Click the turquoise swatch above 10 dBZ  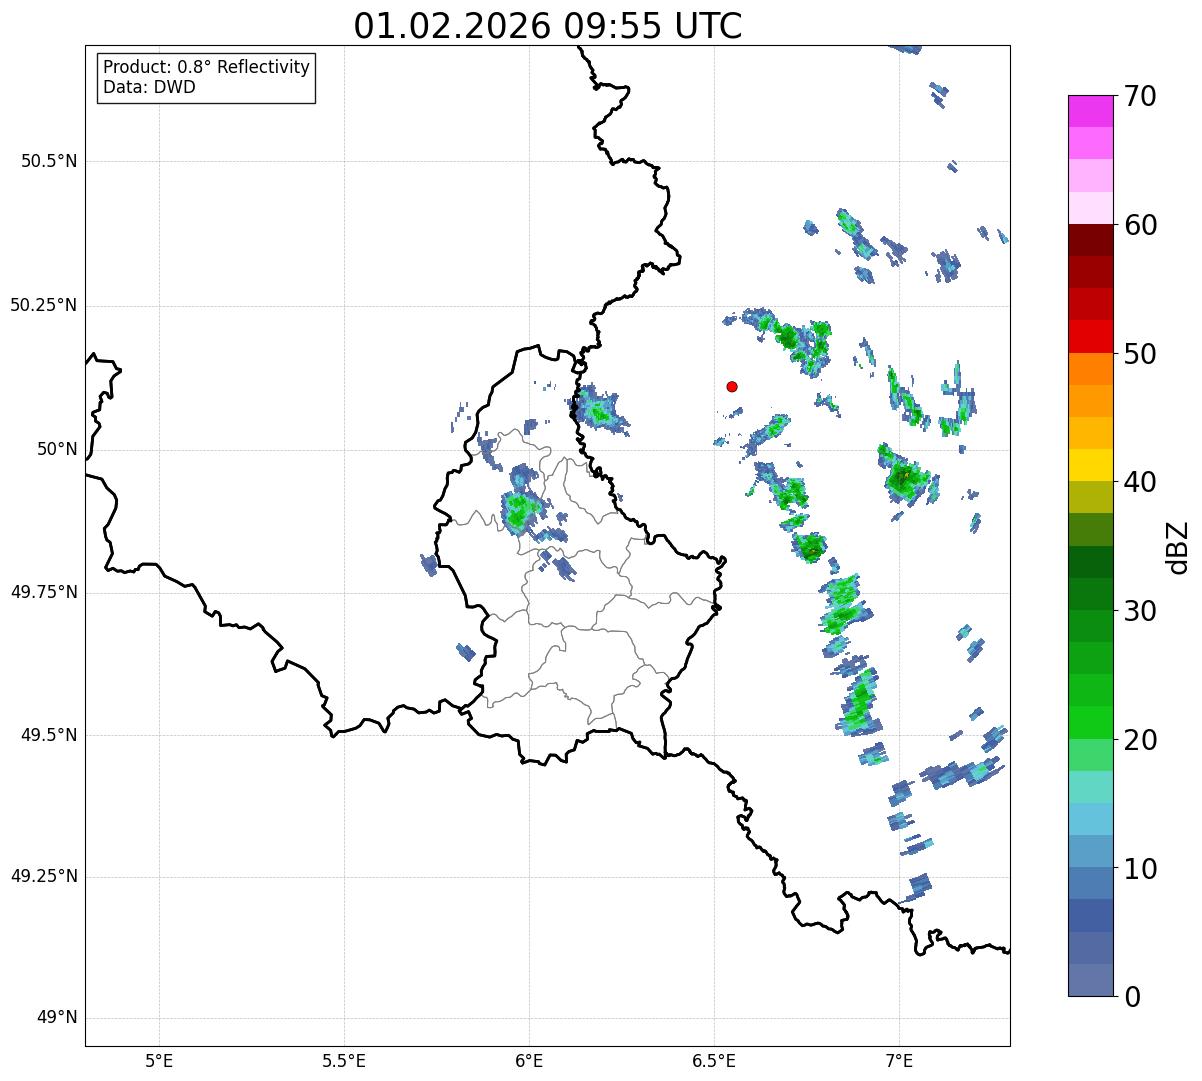pos(1091,787)
